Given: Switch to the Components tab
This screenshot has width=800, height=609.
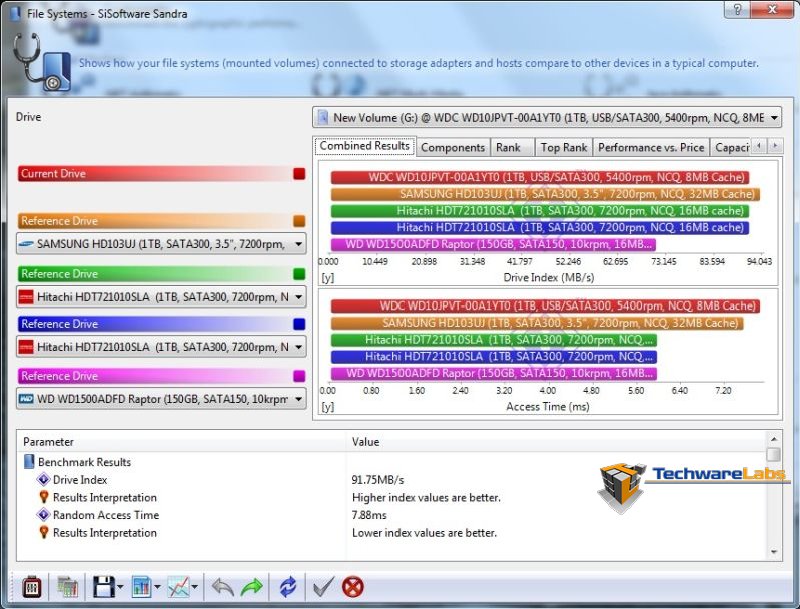Looking at the screenshot, I should (453, 147).
